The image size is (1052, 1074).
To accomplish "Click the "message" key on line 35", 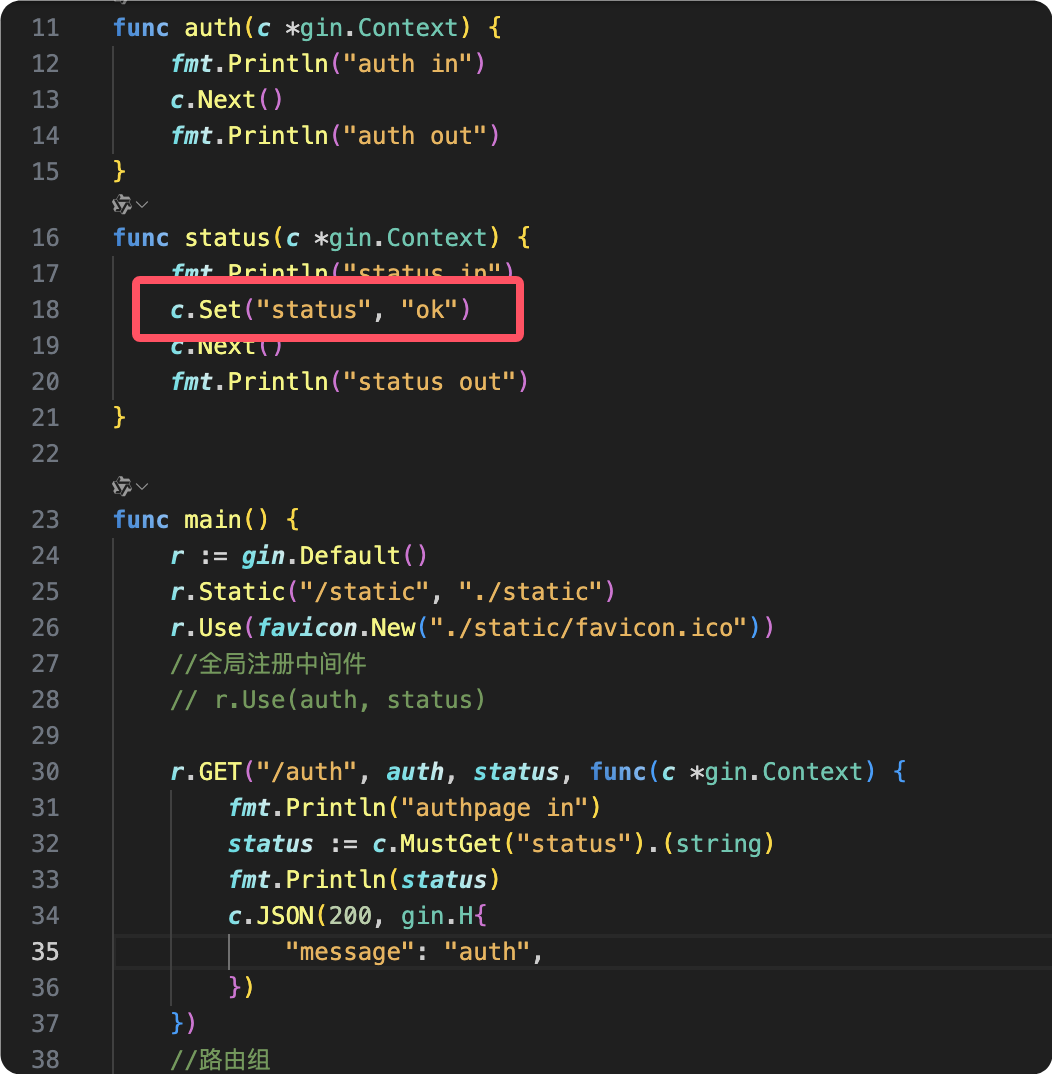I will tap(350, 951).
